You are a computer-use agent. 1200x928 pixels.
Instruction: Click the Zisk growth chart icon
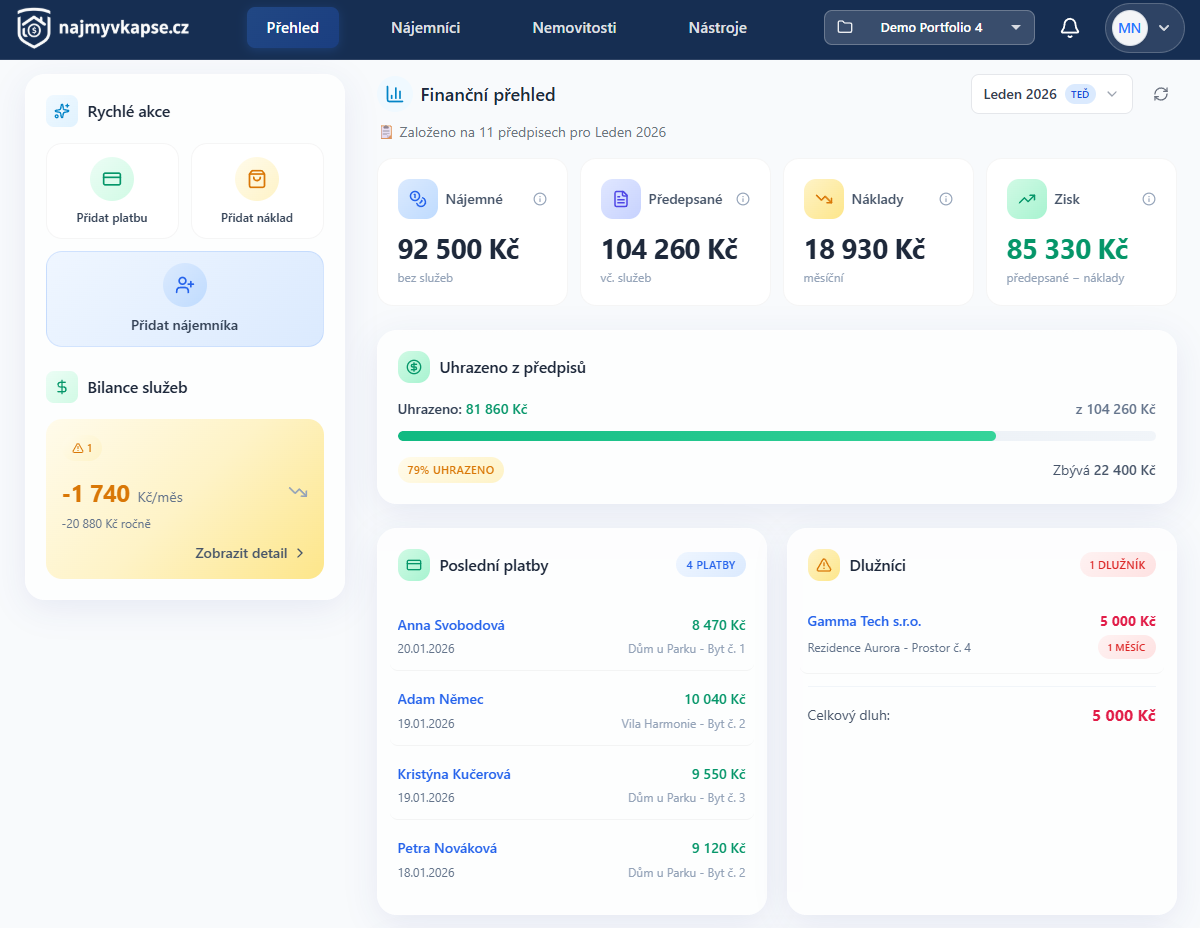[1026, 199]
